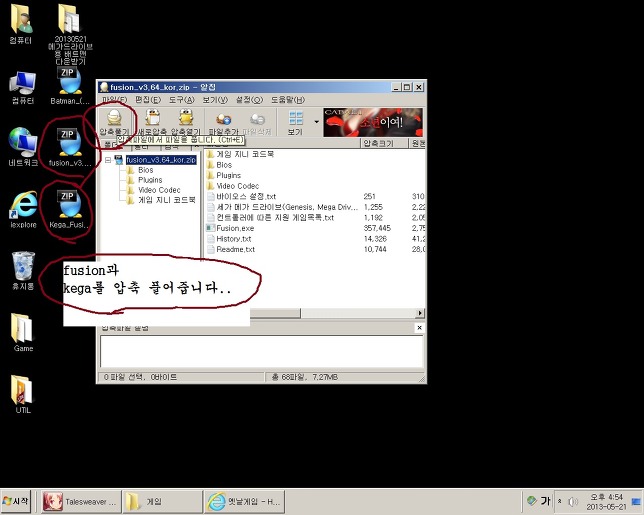Select the Bios folder in tree
This screenshot has height=515, width=644.
click(x=145, y=170)
